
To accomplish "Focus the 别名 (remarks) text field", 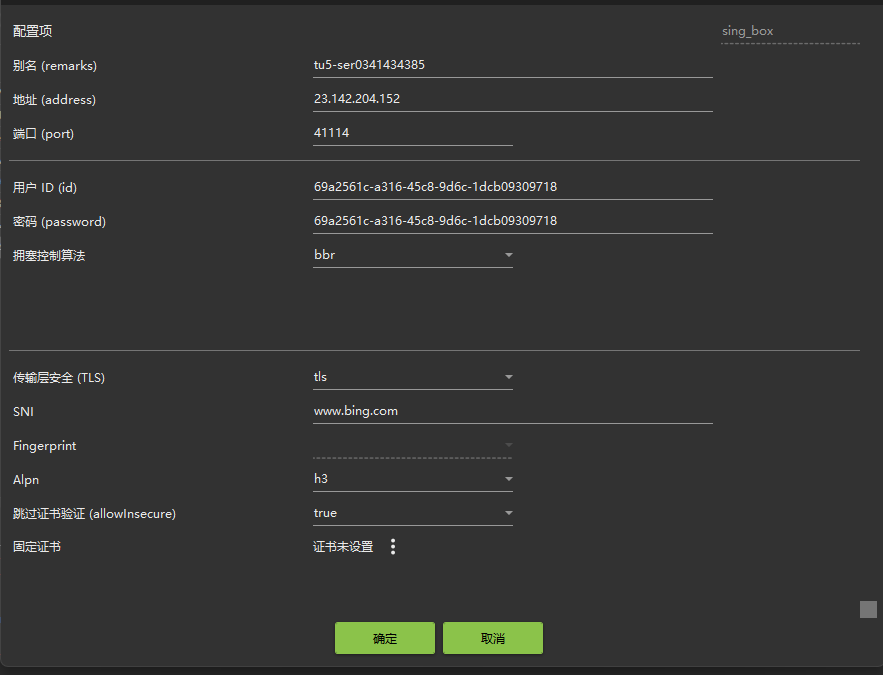I will [512, 66].
